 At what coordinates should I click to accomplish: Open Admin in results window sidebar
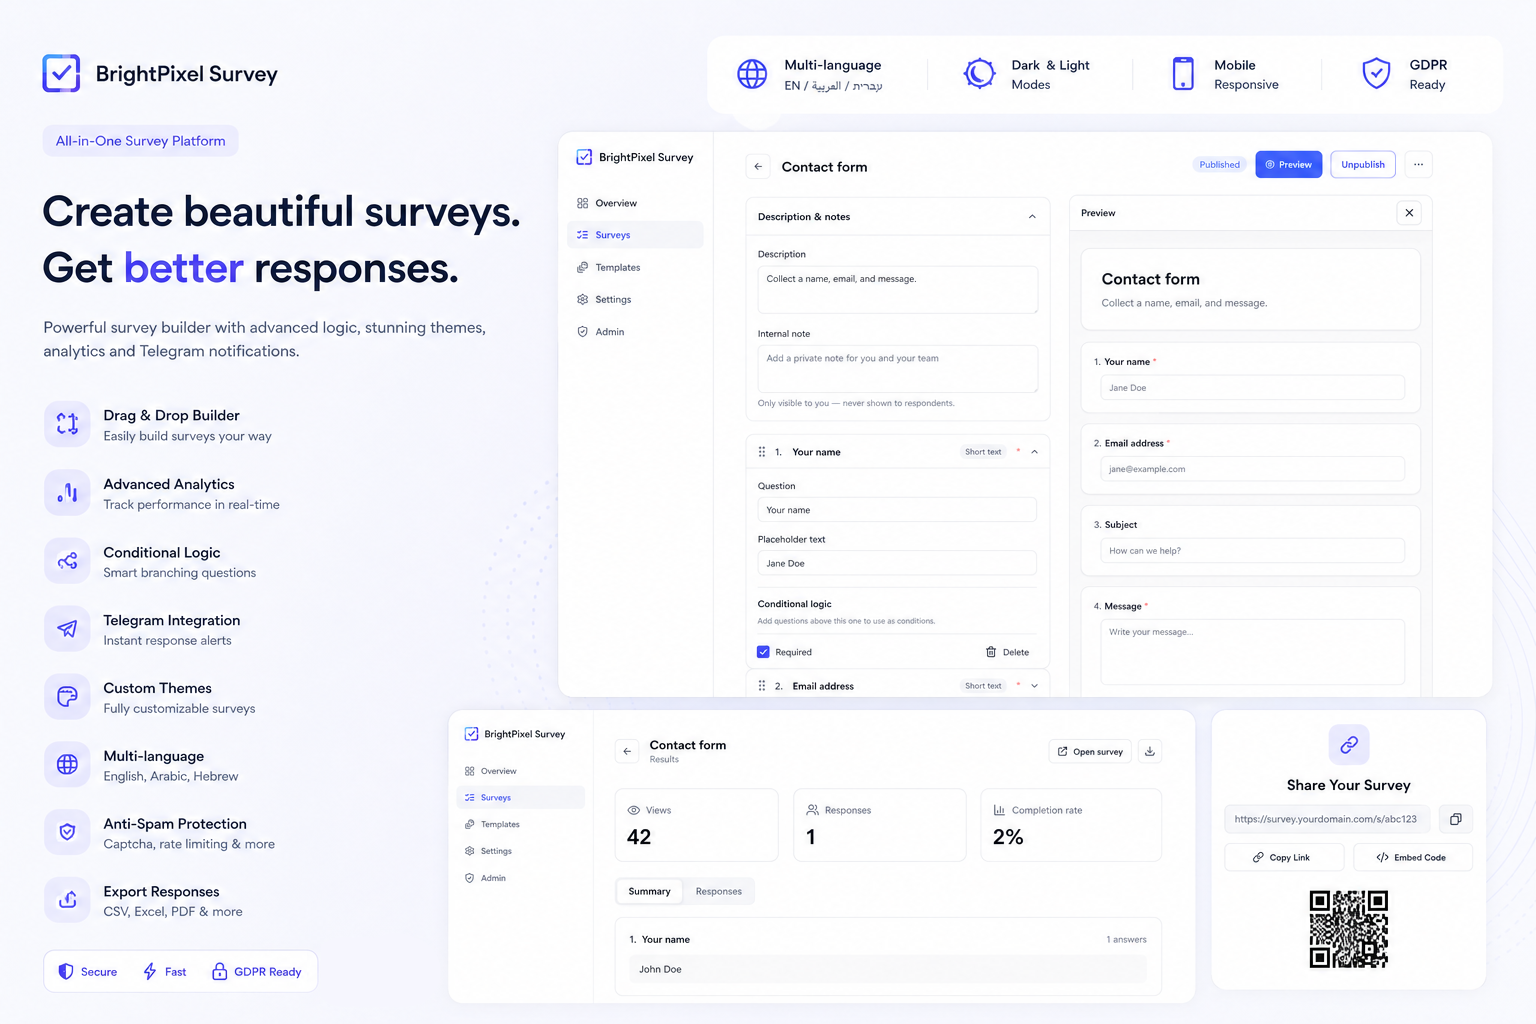pyautogui.click(x=520, y=878)
